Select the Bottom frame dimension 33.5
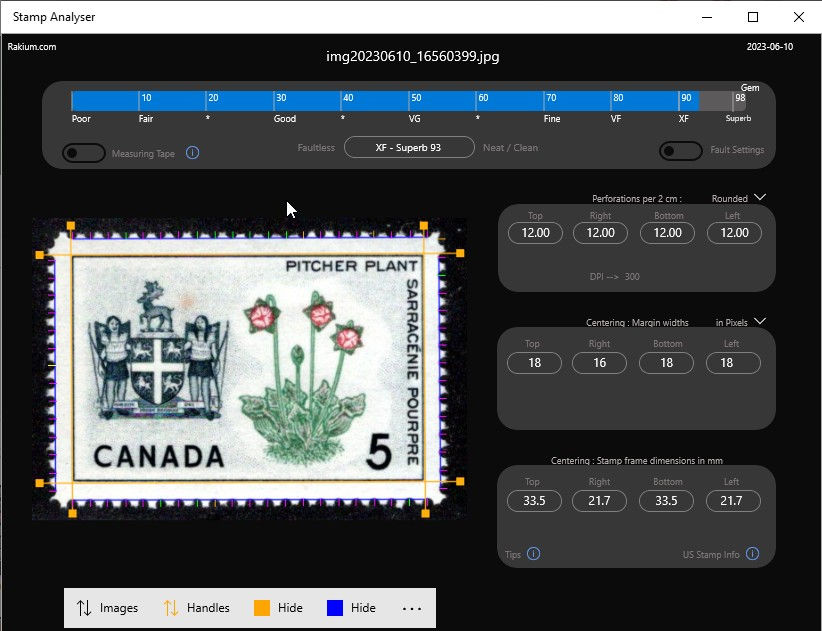822x631 pixels. point(666,501)
